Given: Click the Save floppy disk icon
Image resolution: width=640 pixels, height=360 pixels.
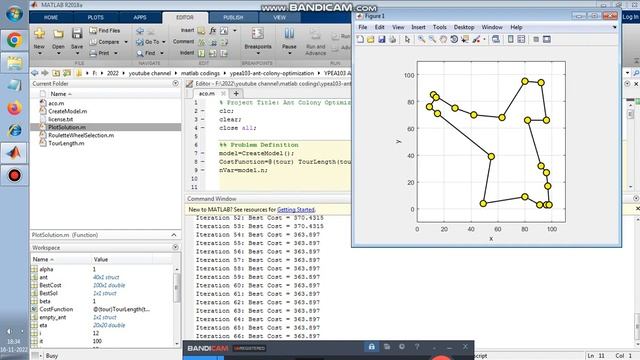Looking at the screenshot, I should pos(77,33).
